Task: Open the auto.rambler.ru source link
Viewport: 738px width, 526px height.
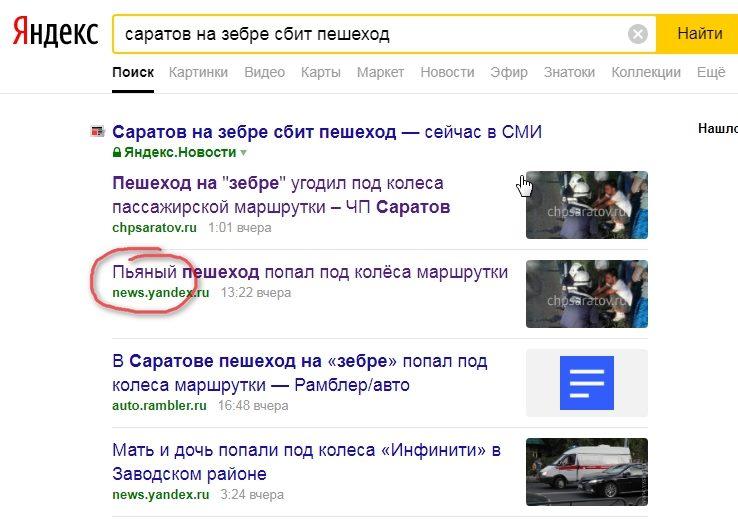Action: pyautogui.click(x=159, y=406)
